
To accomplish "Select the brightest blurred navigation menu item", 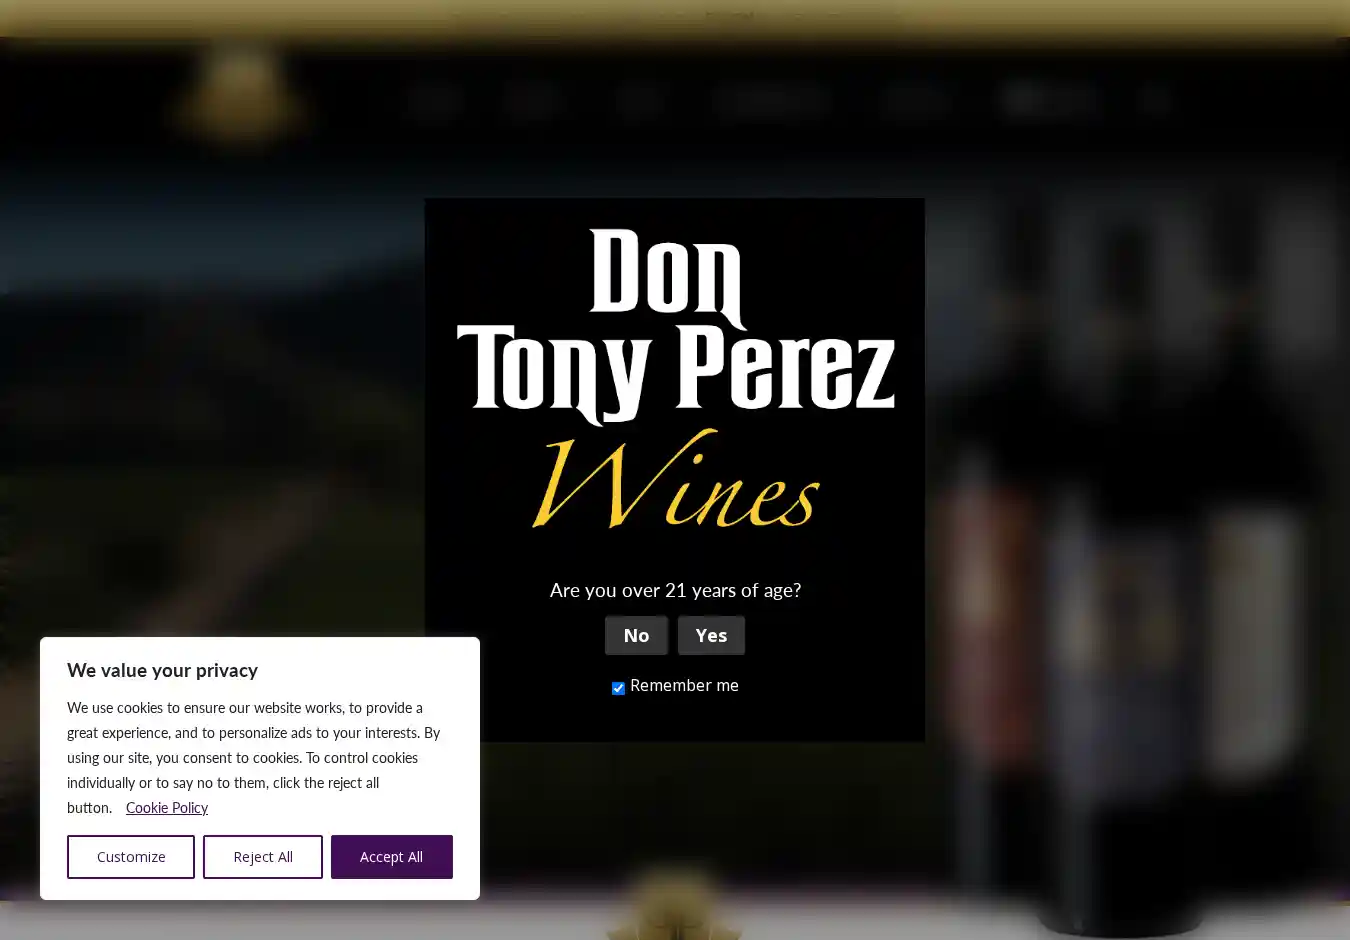I will (x=1049, y=100).
